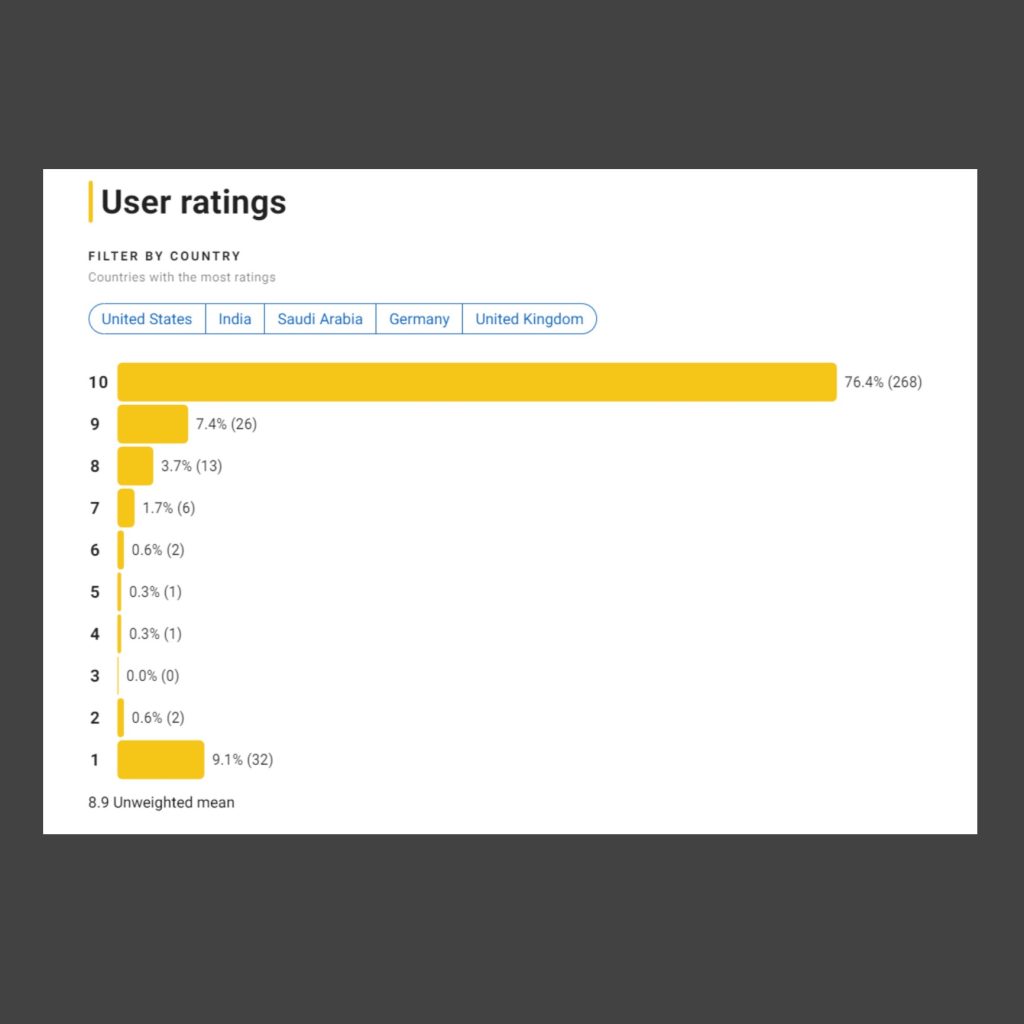Select the "7.4% (26)" percentage text
The height and width of the screenshot is (1024, 1024).
pyautogui.click(x=226, y=424)
